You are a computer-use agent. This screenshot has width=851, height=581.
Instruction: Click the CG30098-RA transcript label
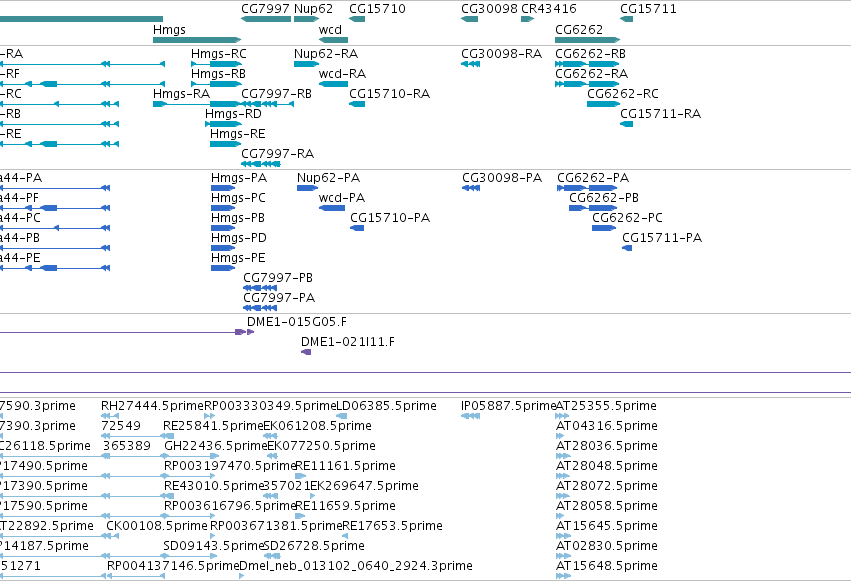coord(501,54)
